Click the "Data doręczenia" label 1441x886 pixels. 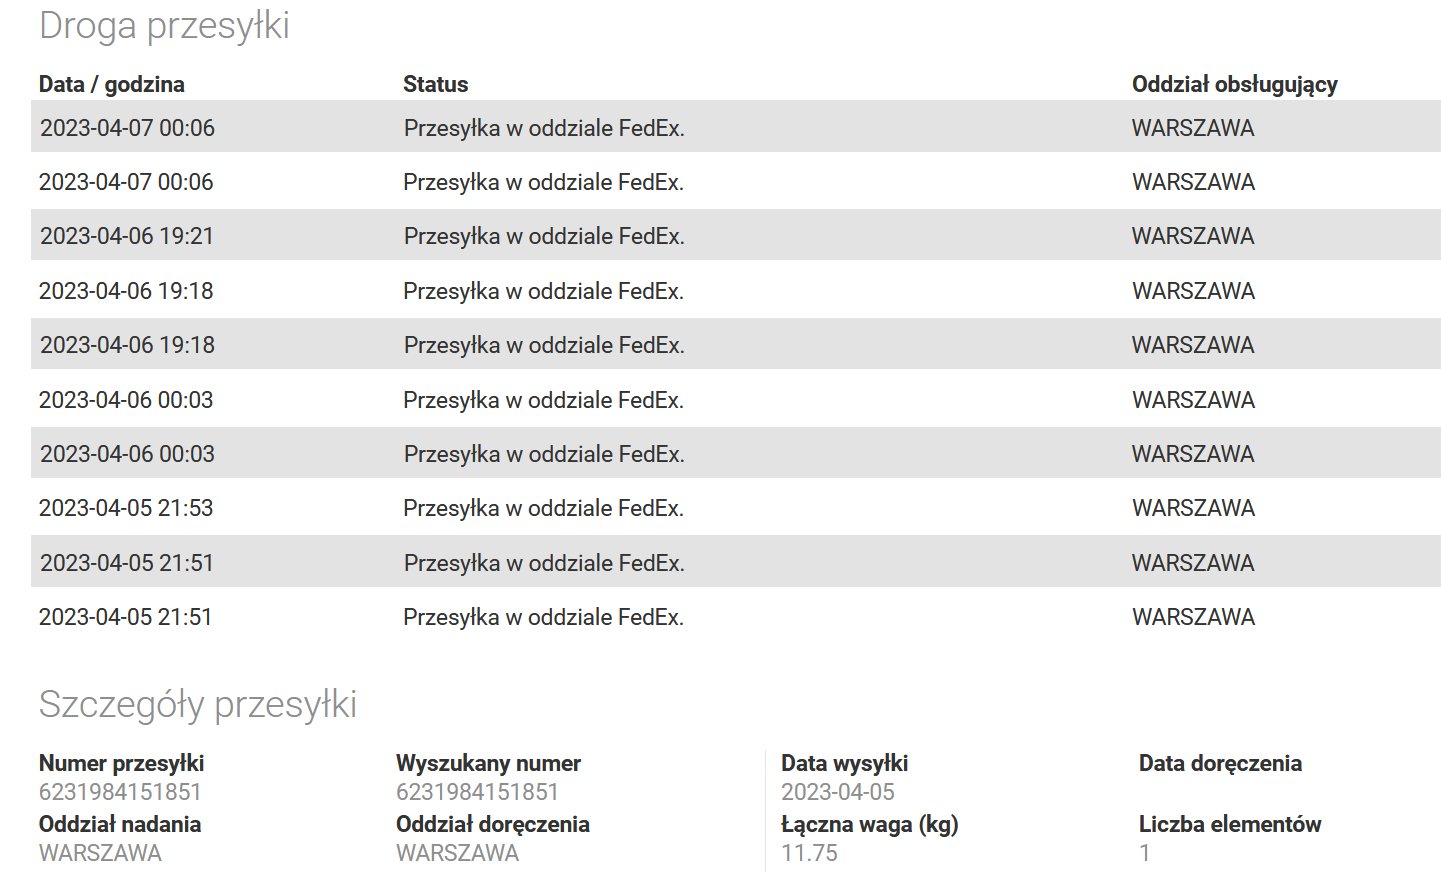(1220, 763)
